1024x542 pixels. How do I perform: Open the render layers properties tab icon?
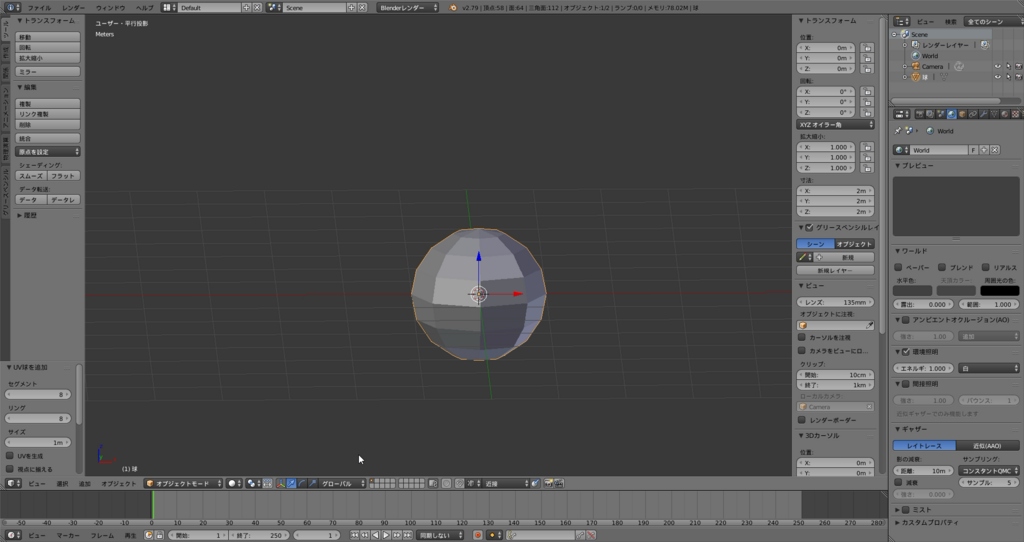point(930,114)
